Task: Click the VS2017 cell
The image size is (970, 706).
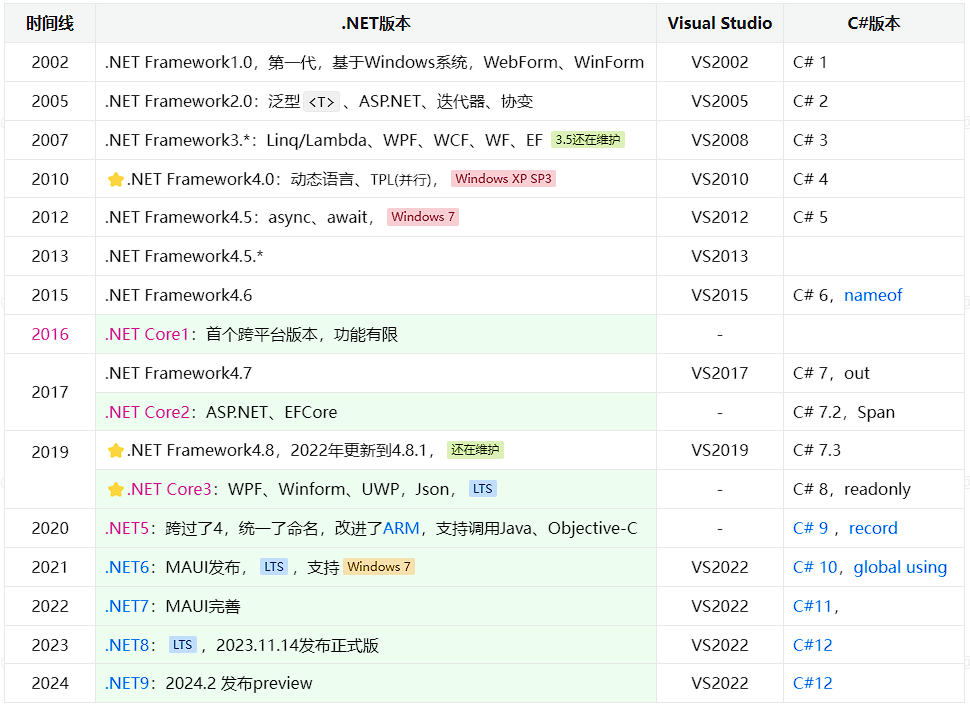Action: (720, 373)
